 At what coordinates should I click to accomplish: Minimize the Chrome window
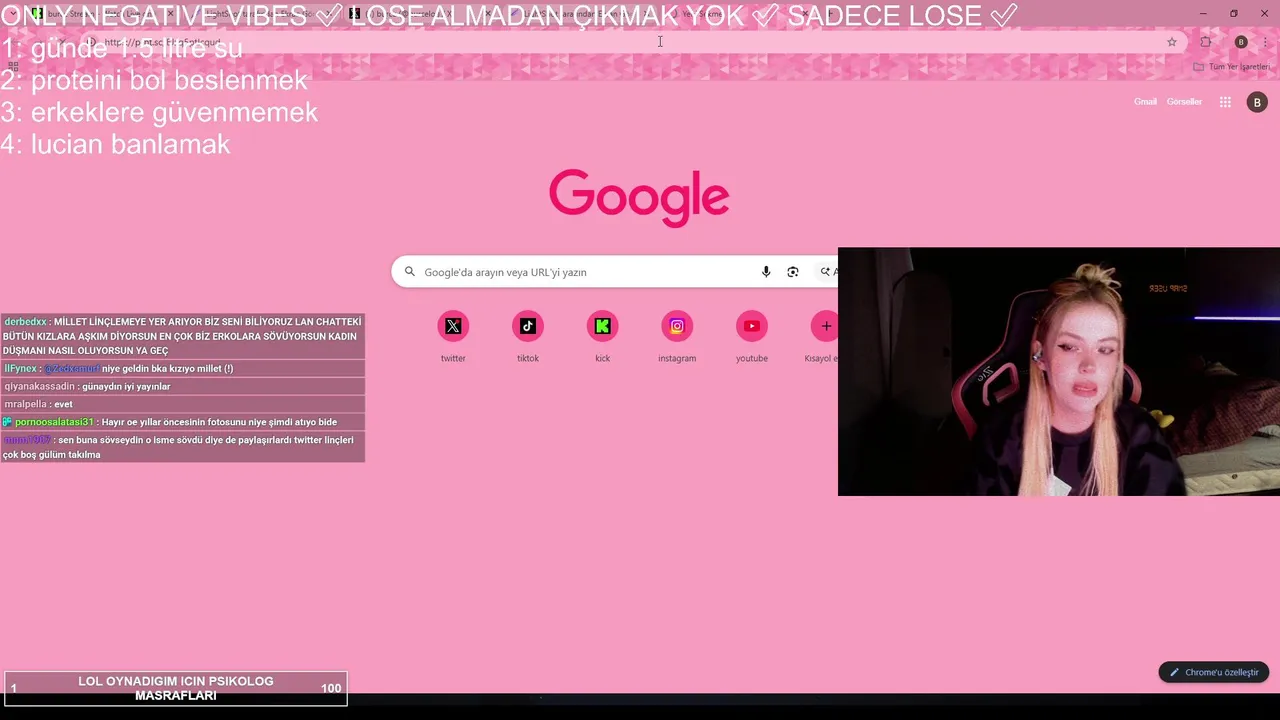[1203, 13]
